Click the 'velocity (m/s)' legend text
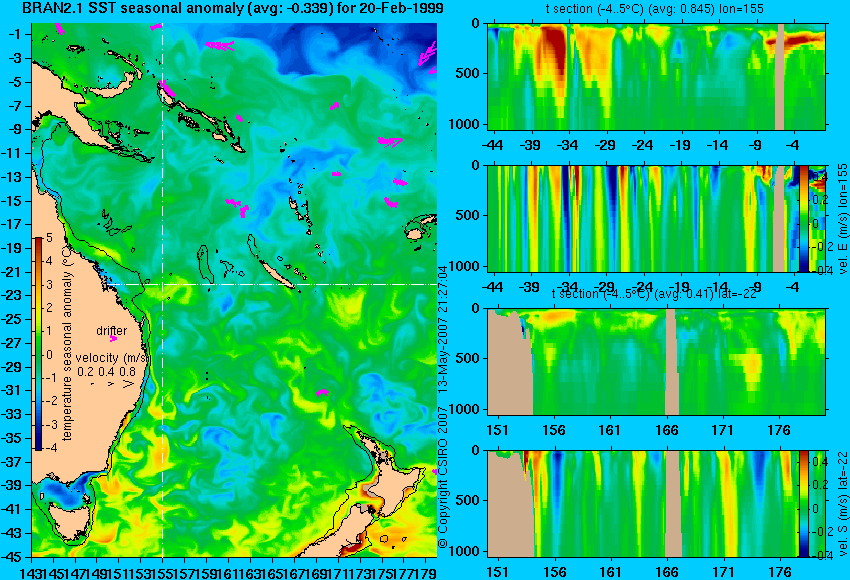The width and height of the screenshot is (850, 580). tap(112, 358)
